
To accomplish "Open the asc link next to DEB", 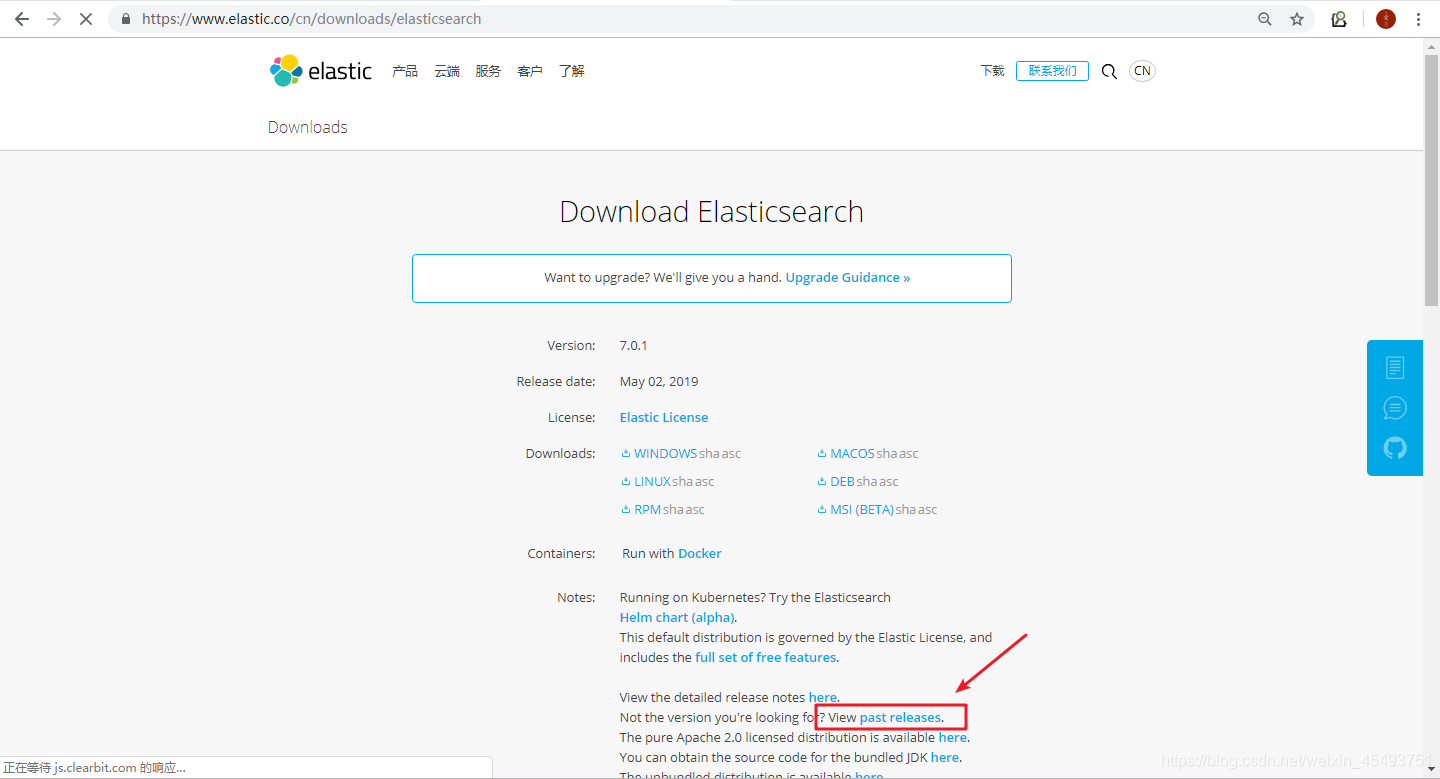I will click(x=888, y=482).
